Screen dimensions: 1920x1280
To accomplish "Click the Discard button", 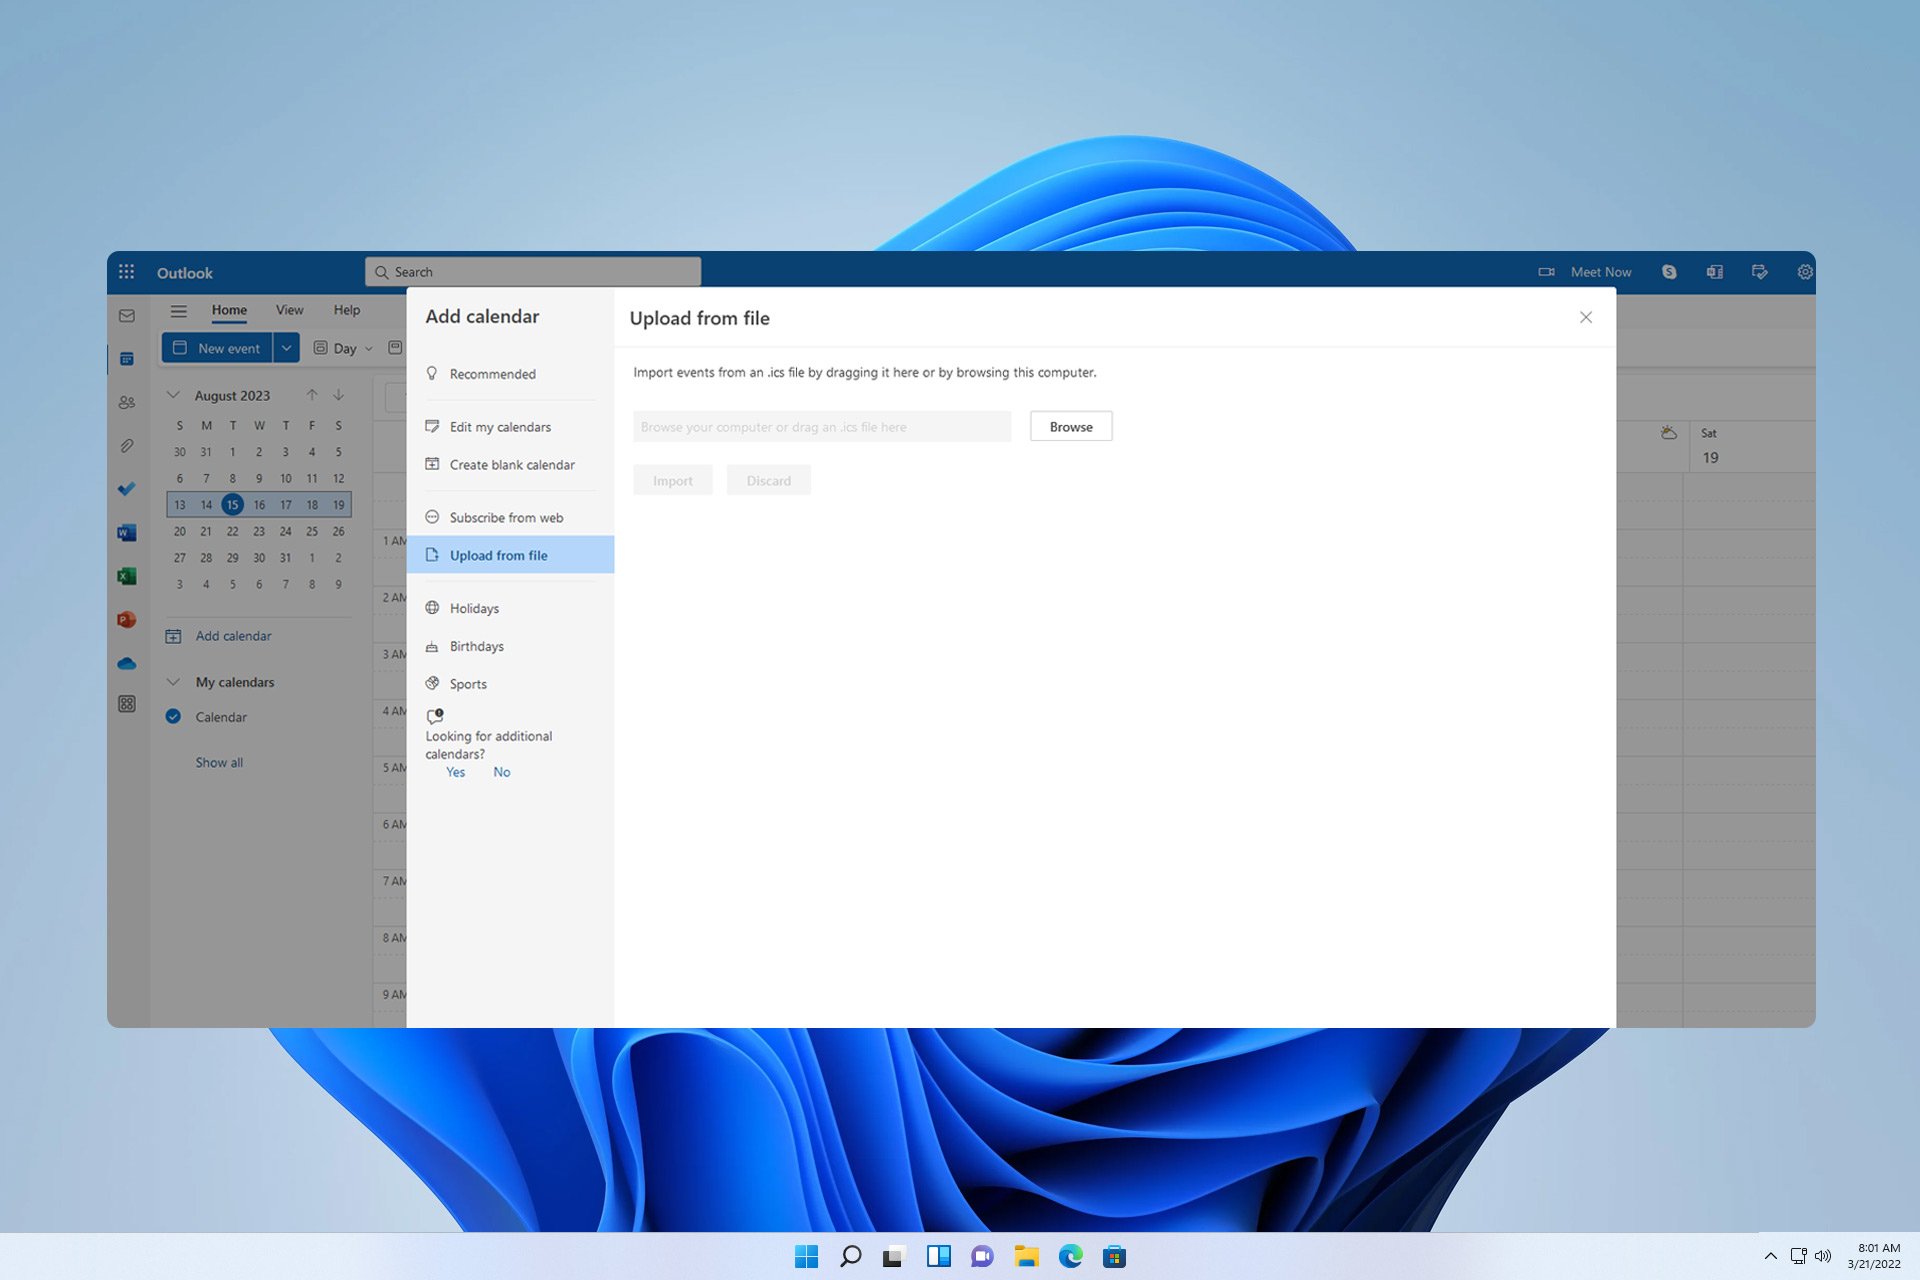I will 769,481.
